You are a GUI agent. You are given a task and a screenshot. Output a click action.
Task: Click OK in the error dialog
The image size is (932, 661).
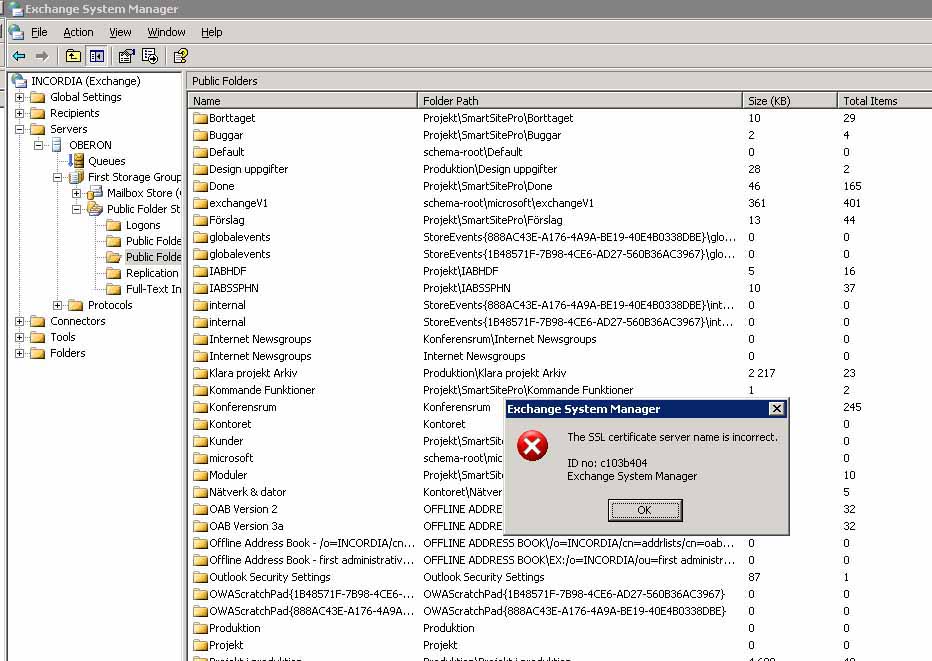click(x=645, y=510)
